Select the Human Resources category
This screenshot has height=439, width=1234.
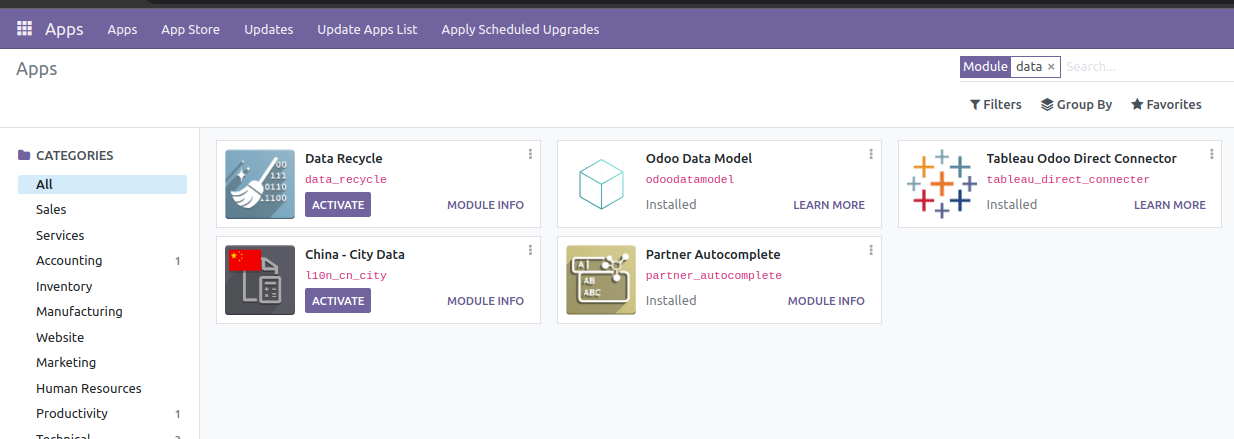(89, 388)
